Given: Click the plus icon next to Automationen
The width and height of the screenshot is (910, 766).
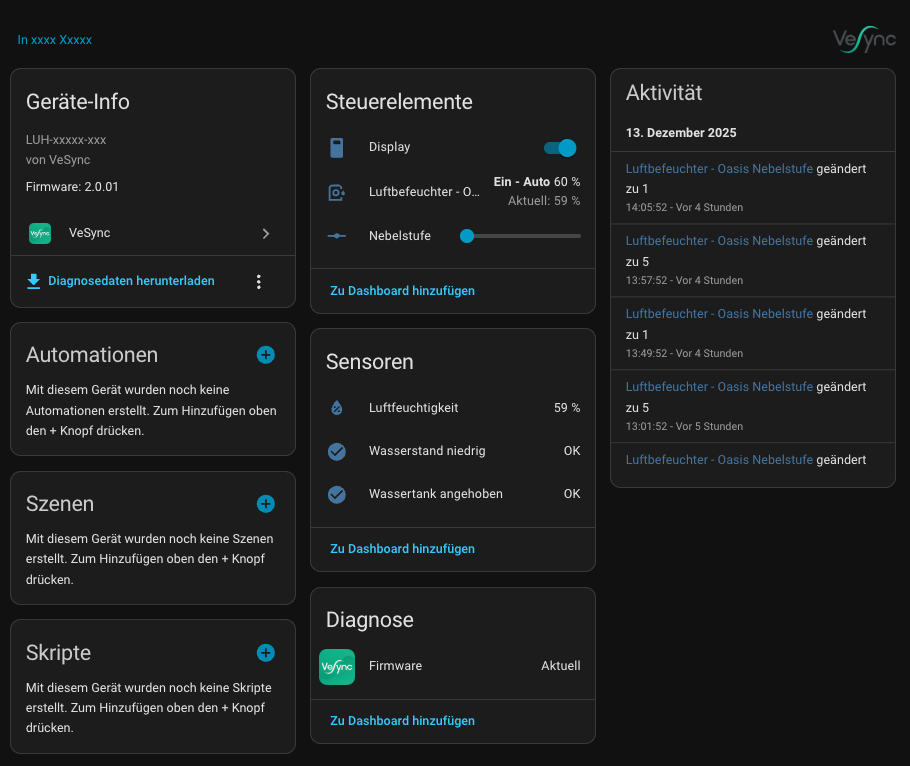Looking at the screenshot, I should (266, 355).
